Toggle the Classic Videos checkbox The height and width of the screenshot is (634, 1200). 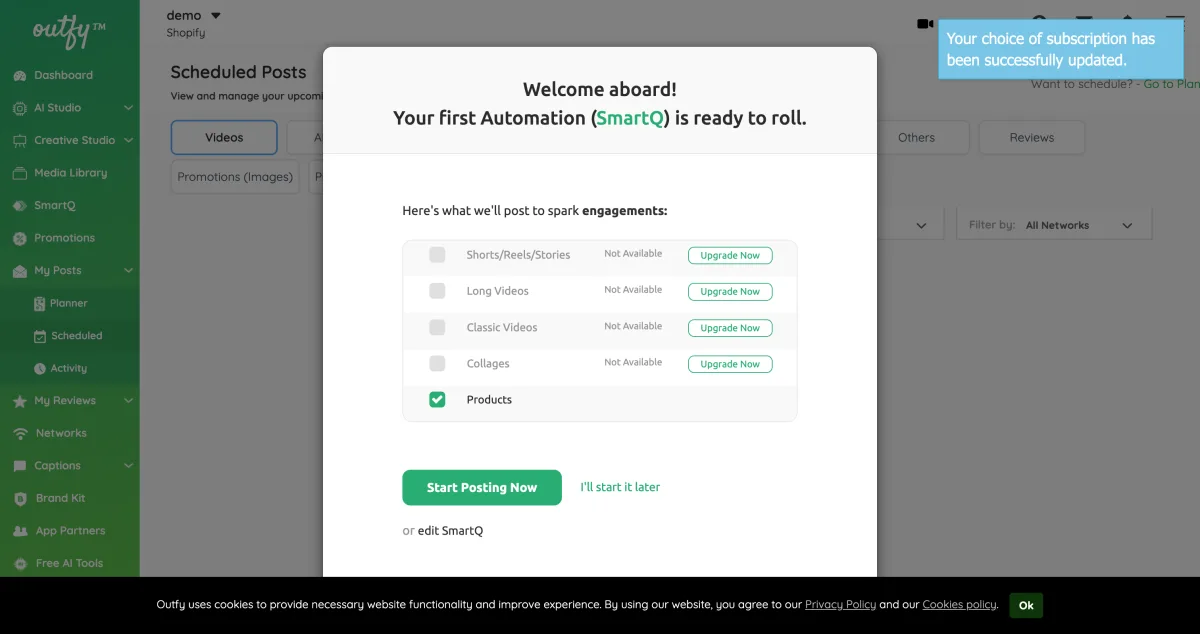click(x=437, y=327)
